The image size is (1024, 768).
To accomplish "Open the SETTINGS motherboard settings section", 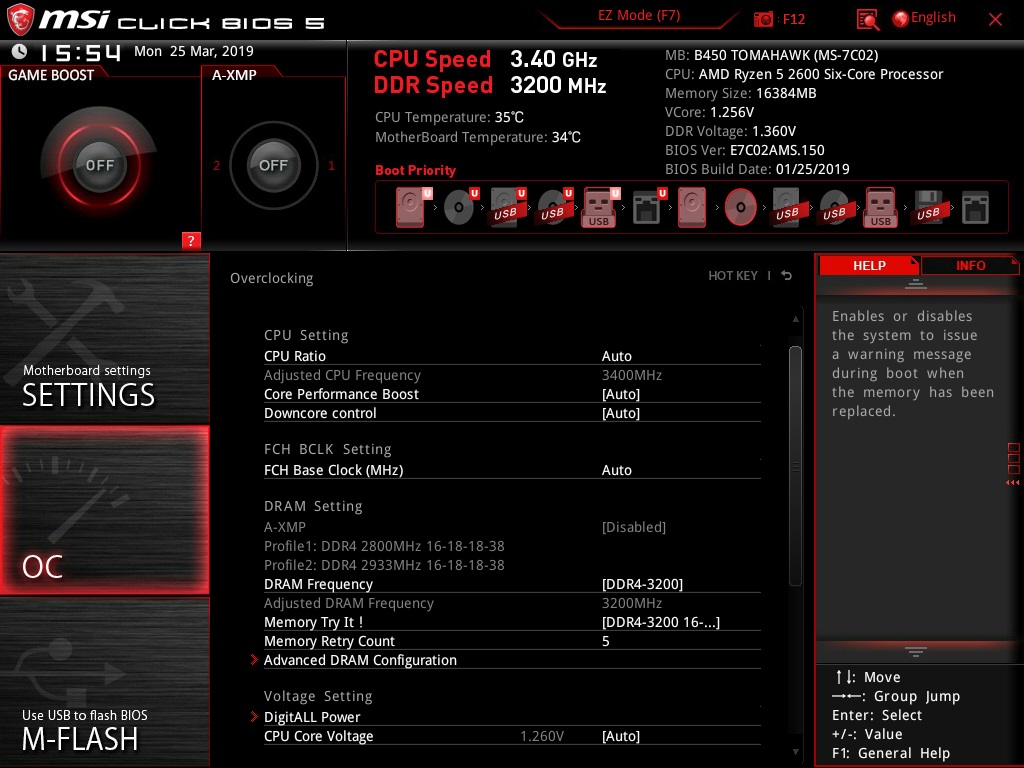I will tap(104, 338).
